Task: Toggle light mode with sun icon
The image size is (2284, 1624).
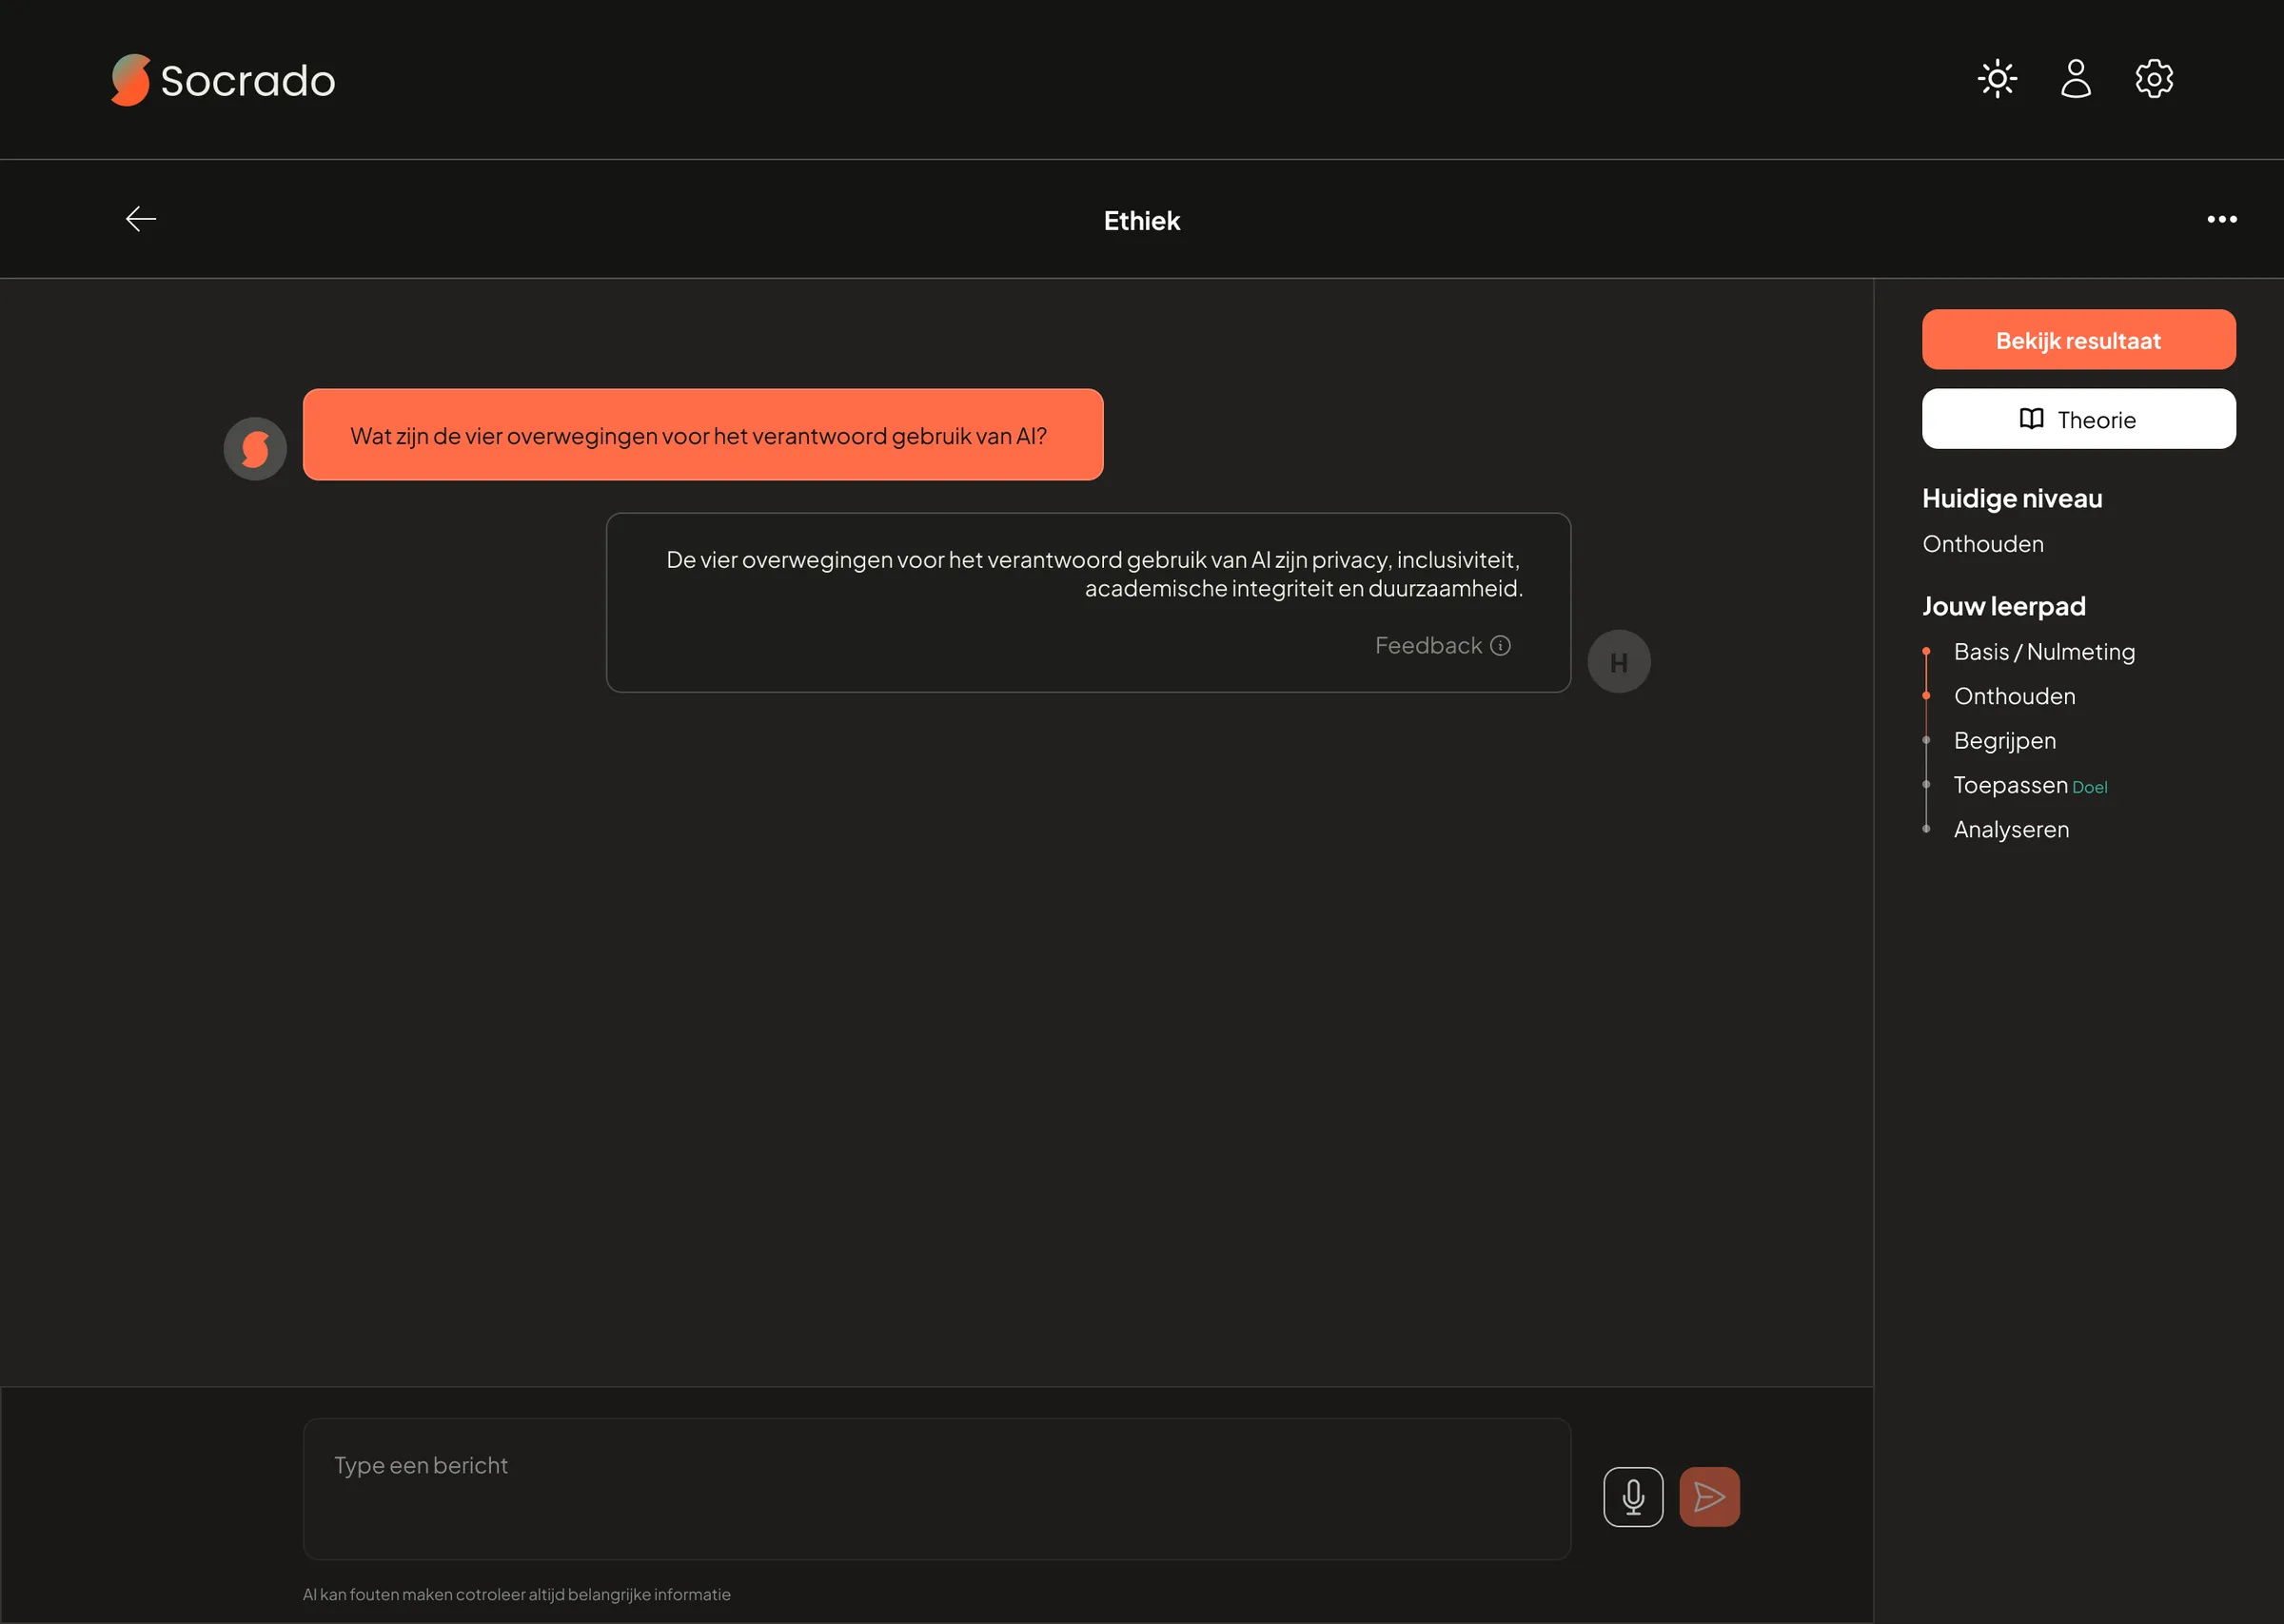Action: pyautogui.click(x=1997, y=78)
